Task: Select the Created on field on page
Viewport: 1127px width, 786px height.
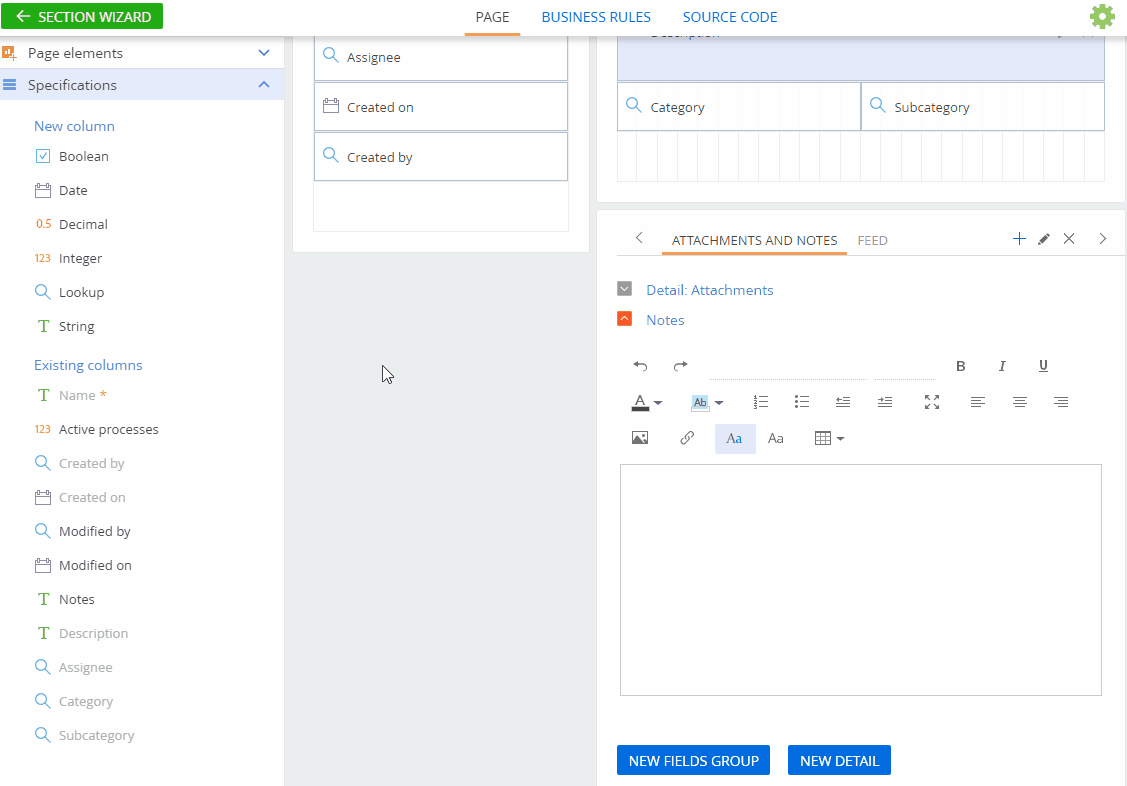Action: click(441, 107)
